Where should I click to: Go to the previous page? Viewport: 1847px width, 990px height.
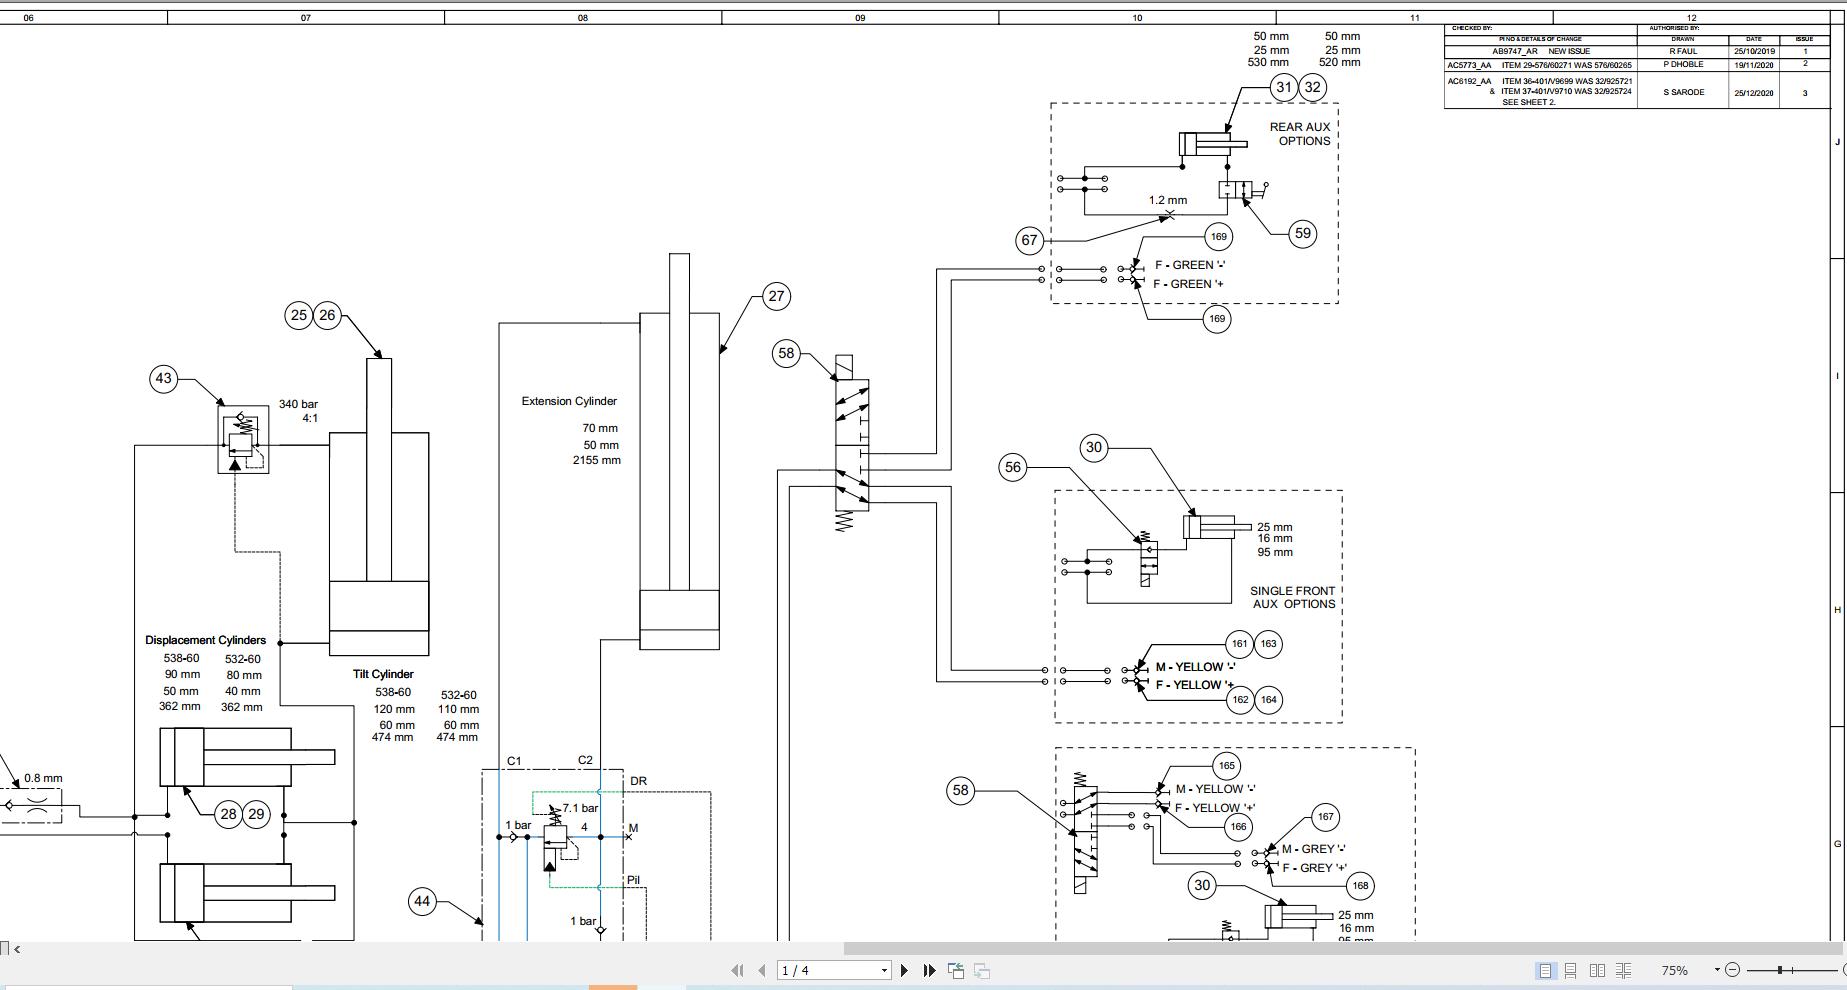(x=762, y=970)
